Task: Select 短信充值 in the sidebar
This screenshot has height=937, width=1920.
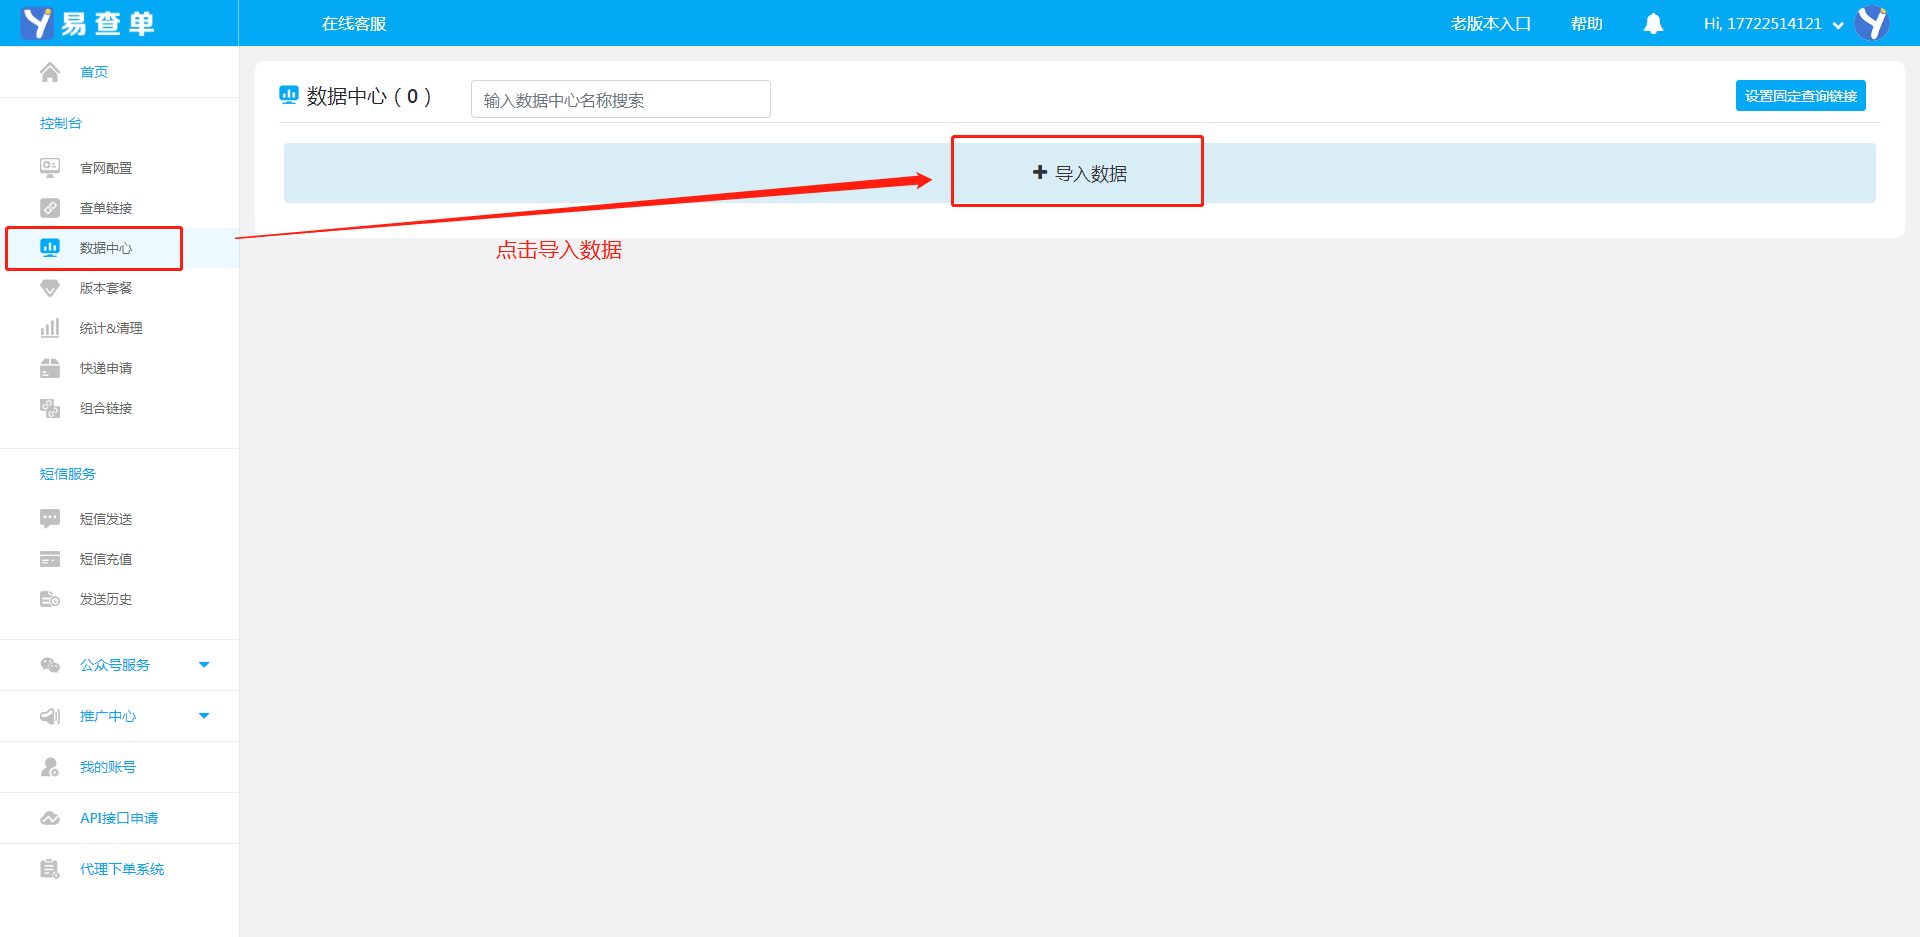Action: [x=105, y=559]
